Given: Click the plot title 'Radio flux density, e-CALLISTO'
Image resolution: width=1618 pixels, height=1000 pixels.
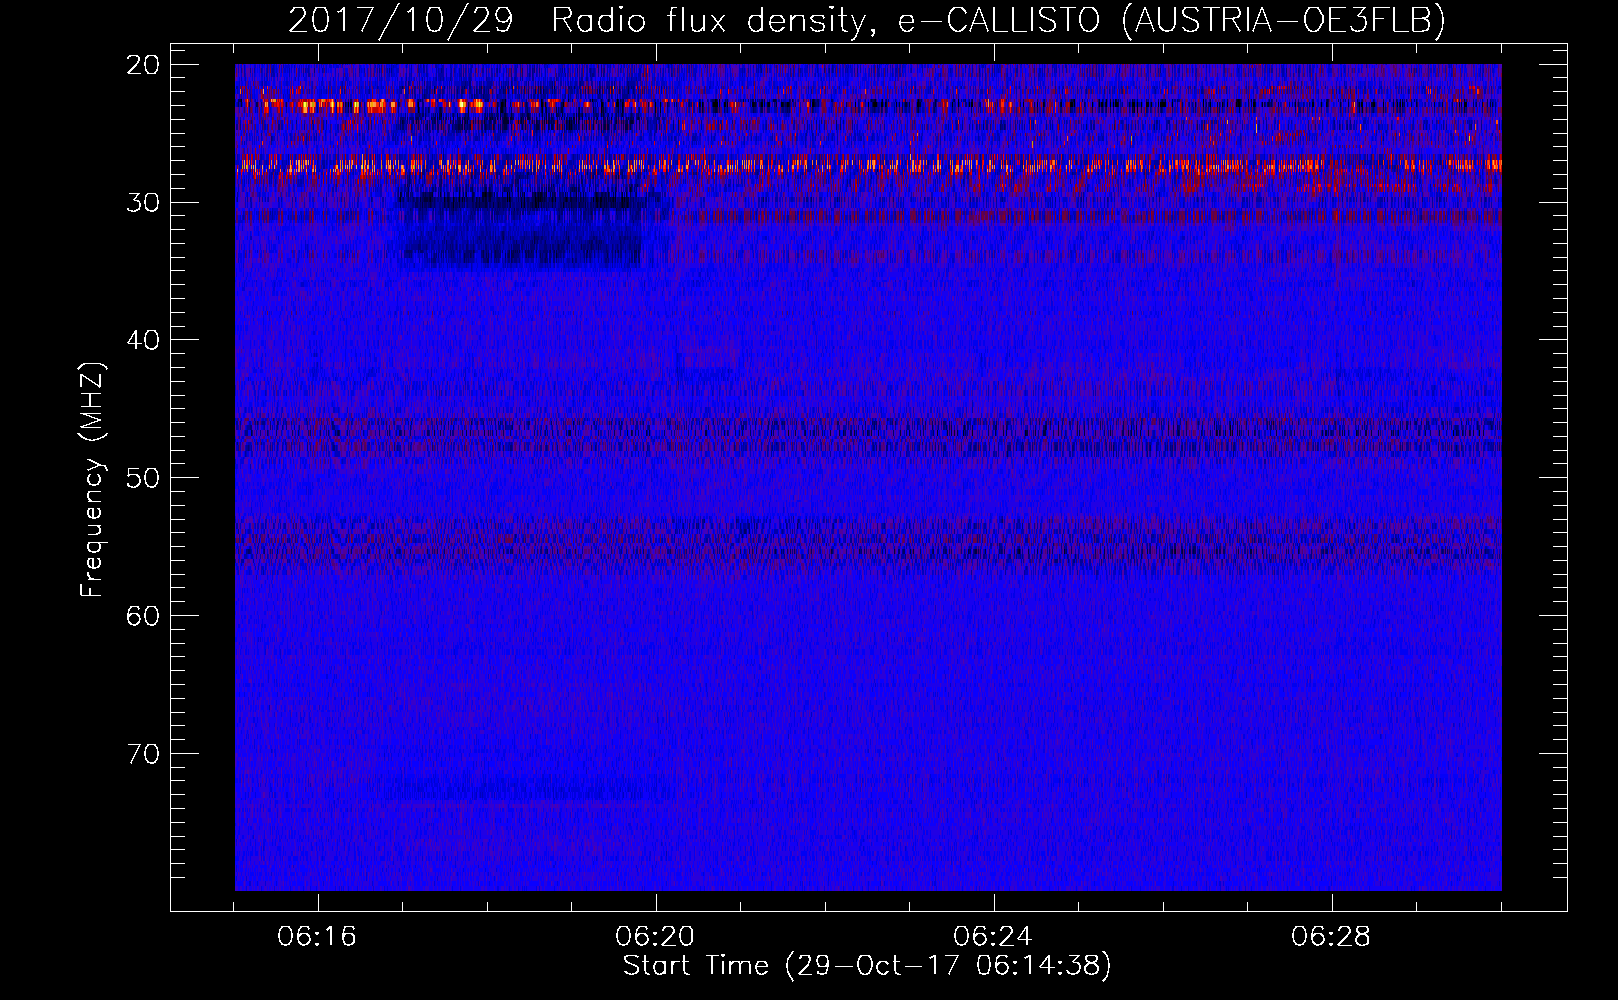Looking at the screenshot, I should click(826, 20).
